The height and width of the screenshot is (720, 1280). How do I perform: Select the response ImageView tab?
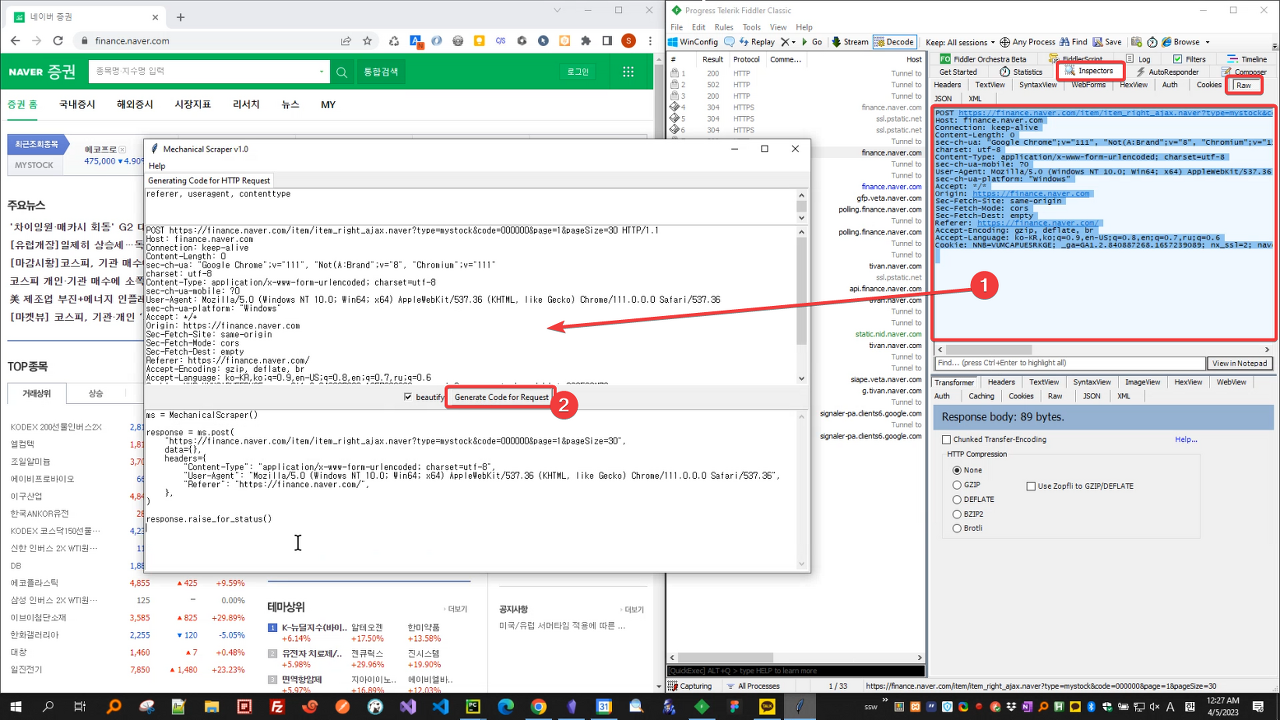pos(1142,382)
